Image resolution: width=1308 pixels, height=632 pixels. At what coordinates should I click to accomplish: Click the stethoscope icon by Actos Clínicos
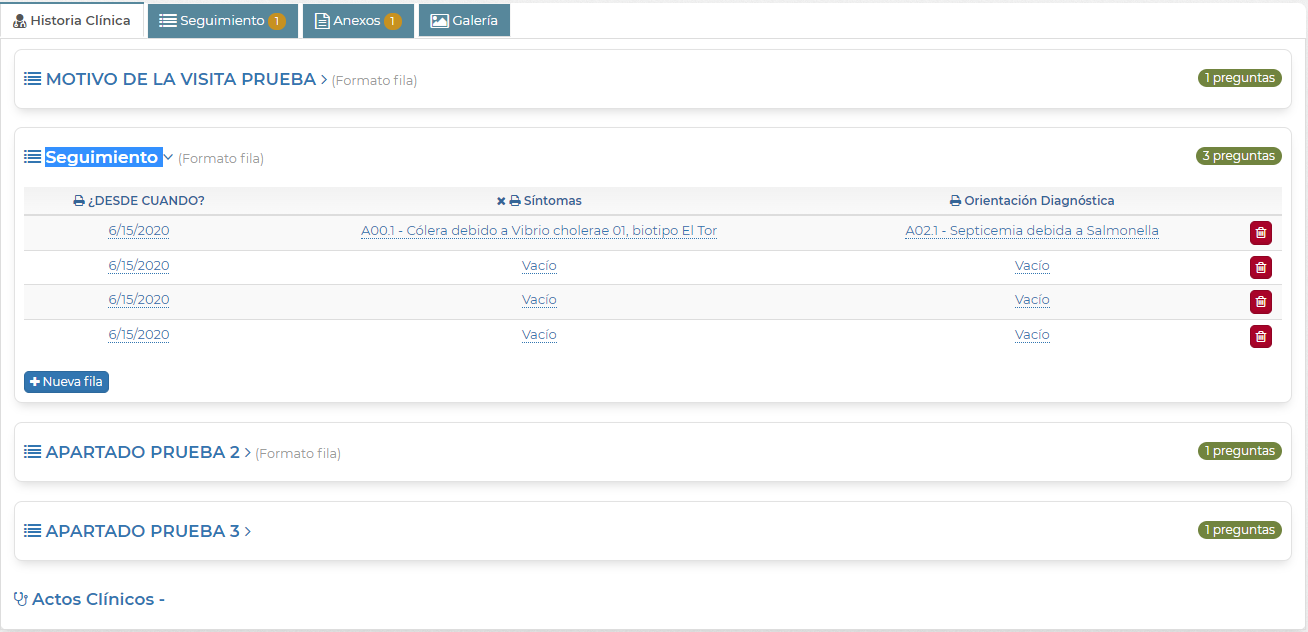click(x=21, y=599)
